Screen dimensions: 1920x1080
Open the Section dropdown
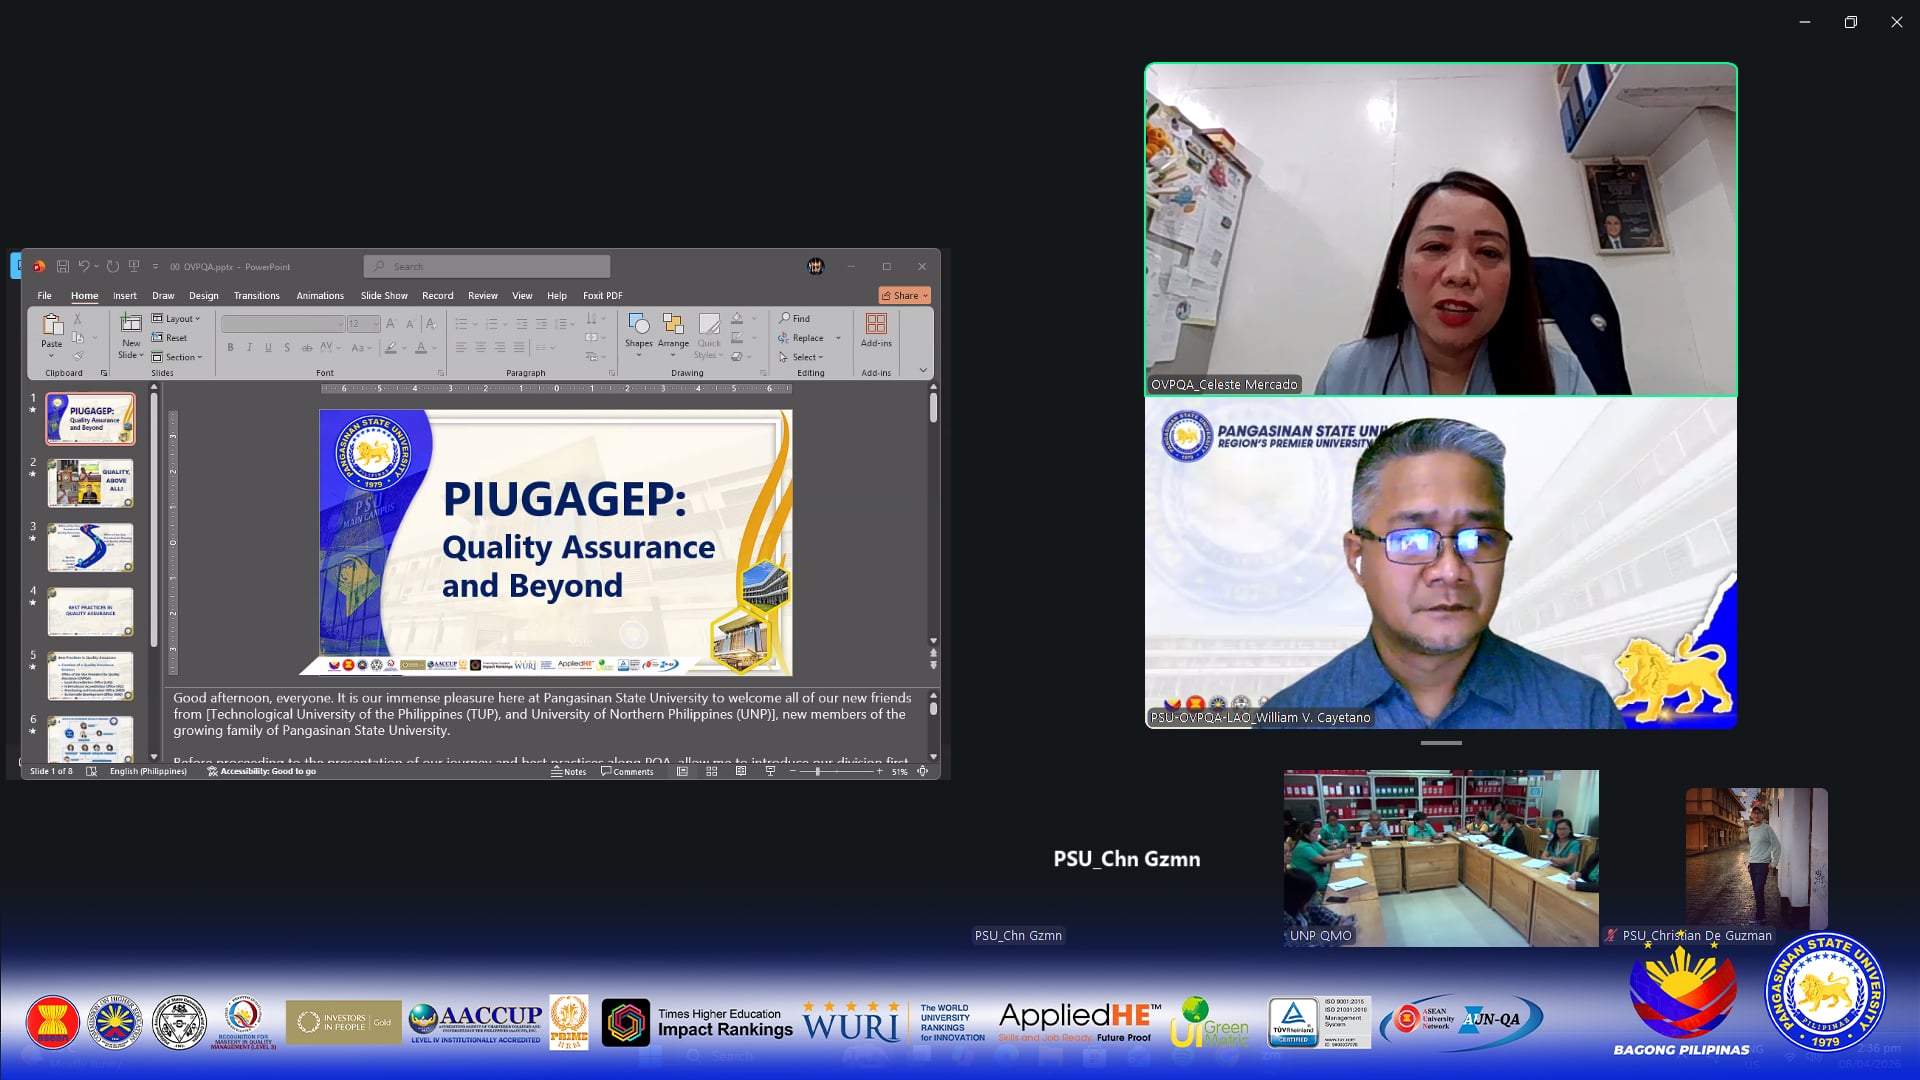177,357
